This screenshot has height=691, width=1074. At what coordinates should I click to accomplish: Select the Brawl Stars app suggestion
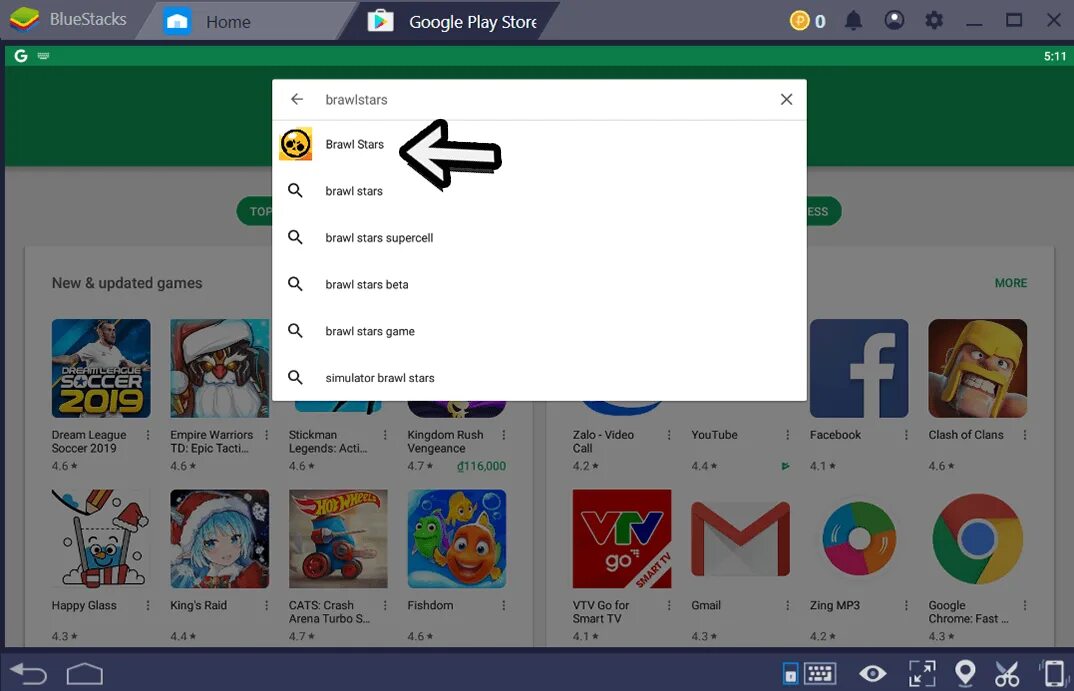[x=539, y=145]
